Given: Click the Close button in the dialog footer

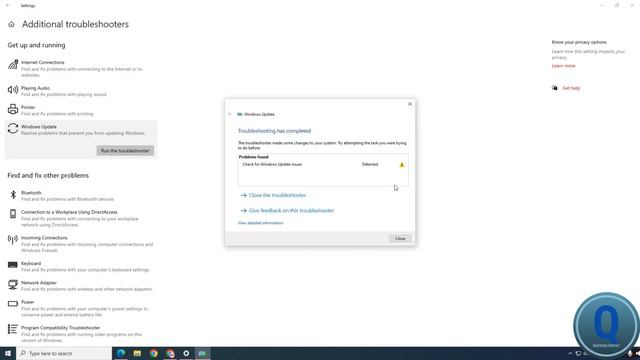Looking at the screenshot, I should point(400,238).
